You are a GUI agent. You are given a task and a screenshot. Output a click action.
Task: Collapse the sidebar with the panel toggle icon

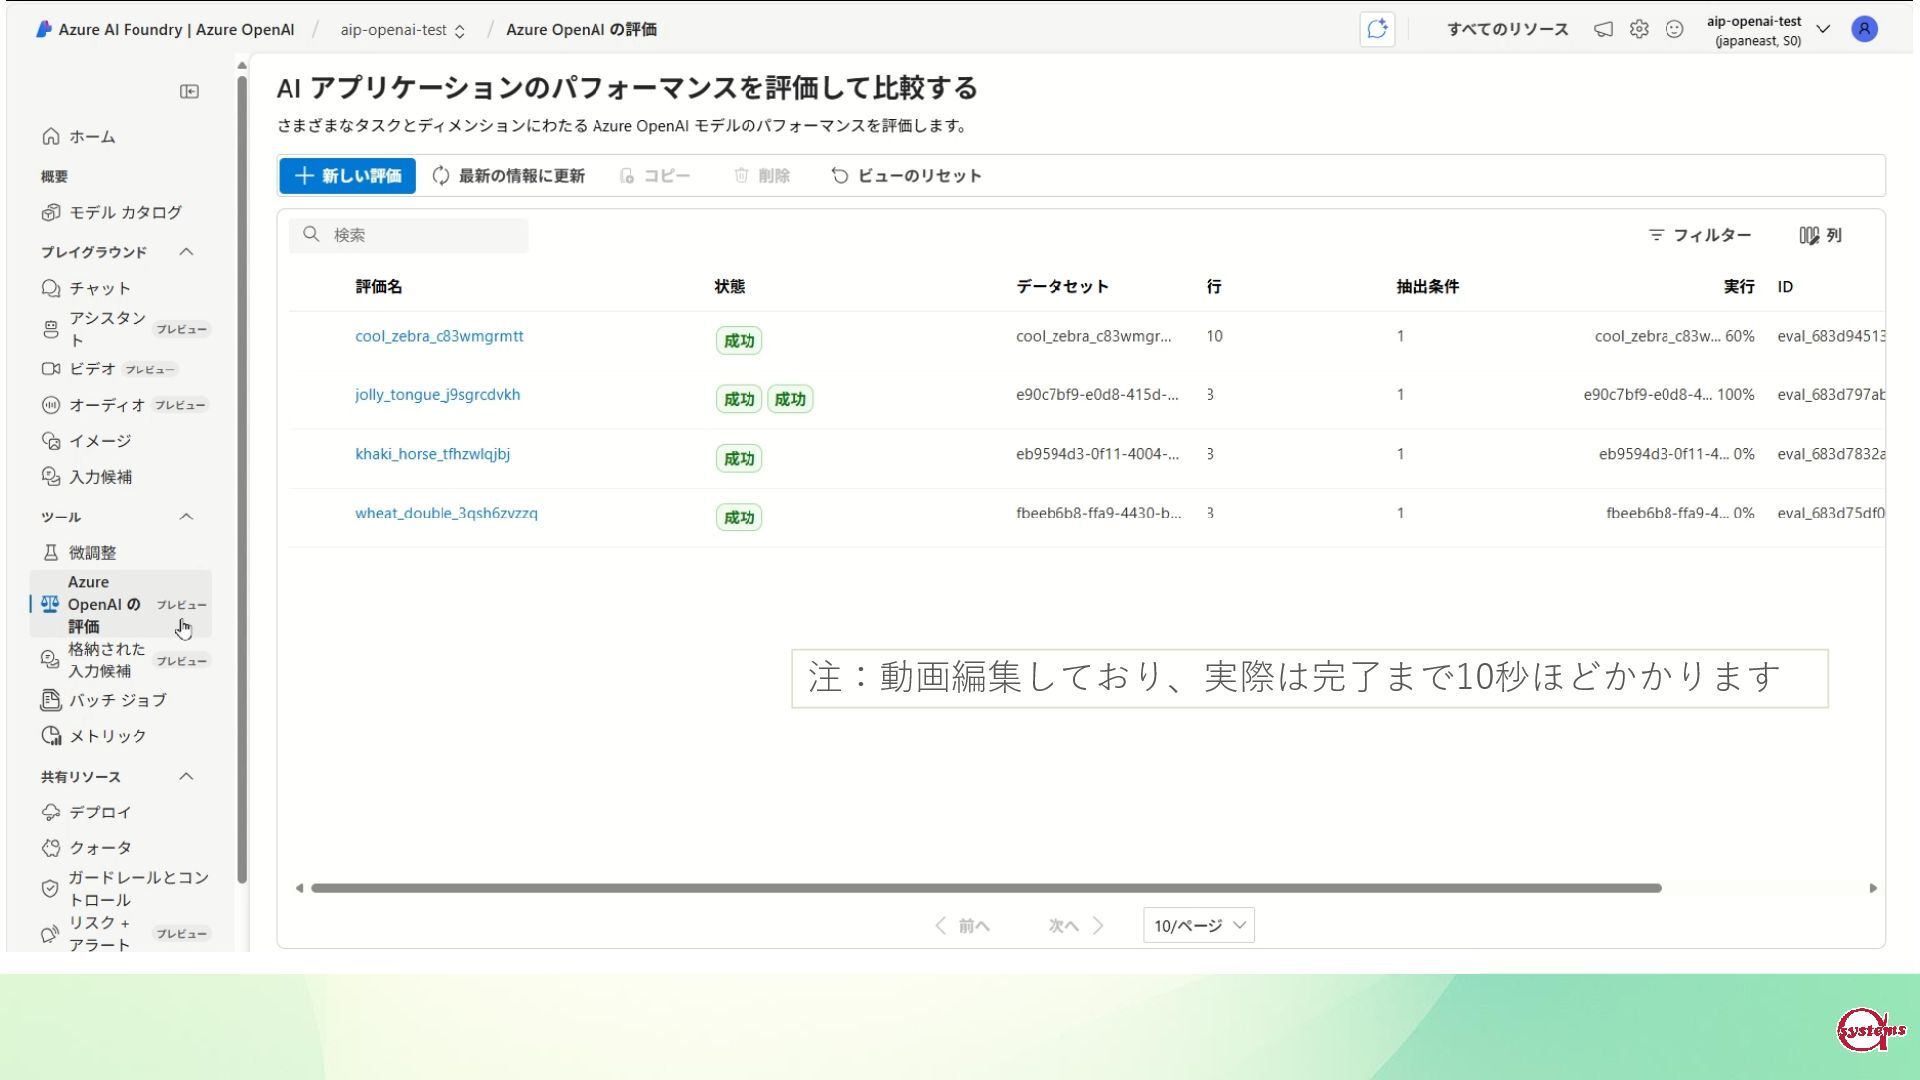[189, 91]
